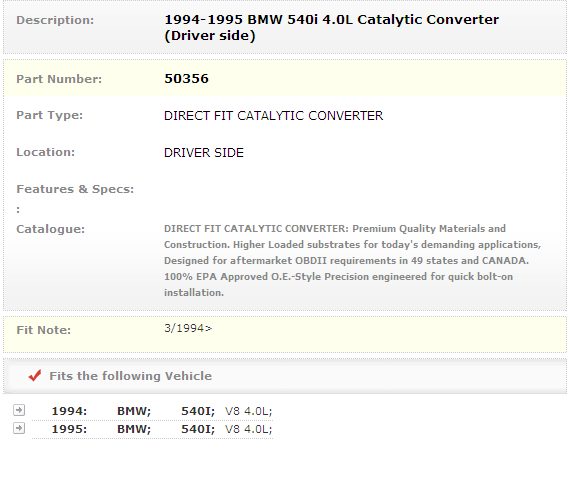Click the 3/1994> fit note value
This screenshot has width=570, height=498.
pos(188,328)
